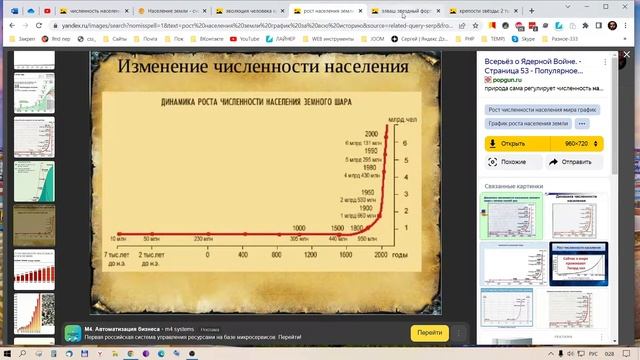Open the 'Закреп' bookmarks folder
The image size is (640, 360).
pos(22,39)
